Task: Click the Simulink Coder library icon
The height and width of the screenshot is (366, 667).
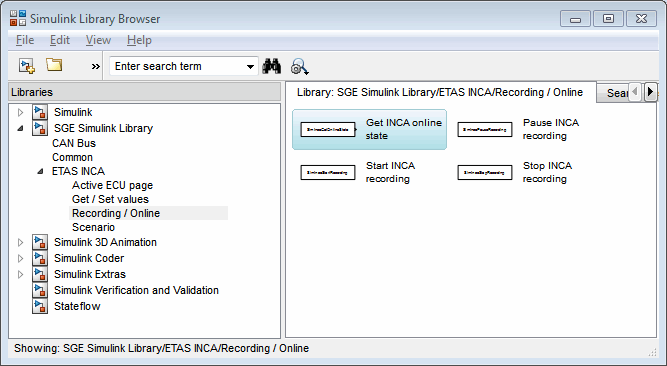Action: point(40,258)
